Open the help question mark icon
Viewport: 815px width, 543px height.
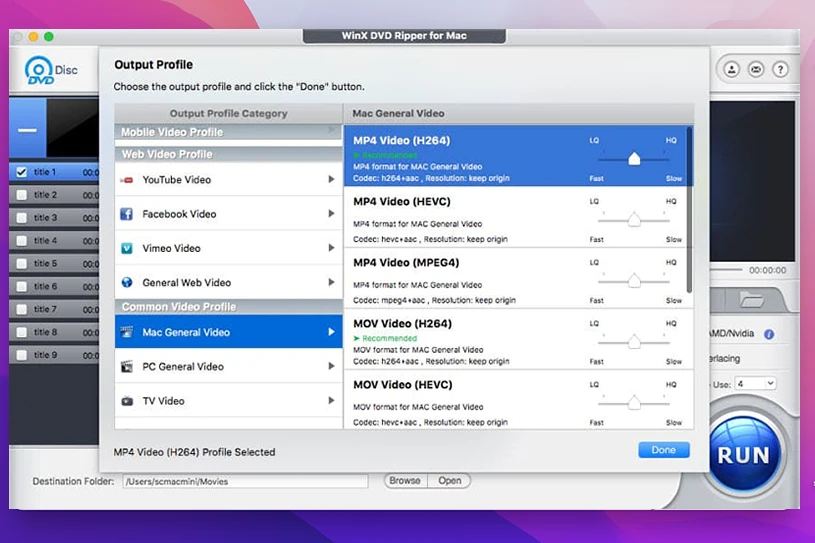[780, 69]
